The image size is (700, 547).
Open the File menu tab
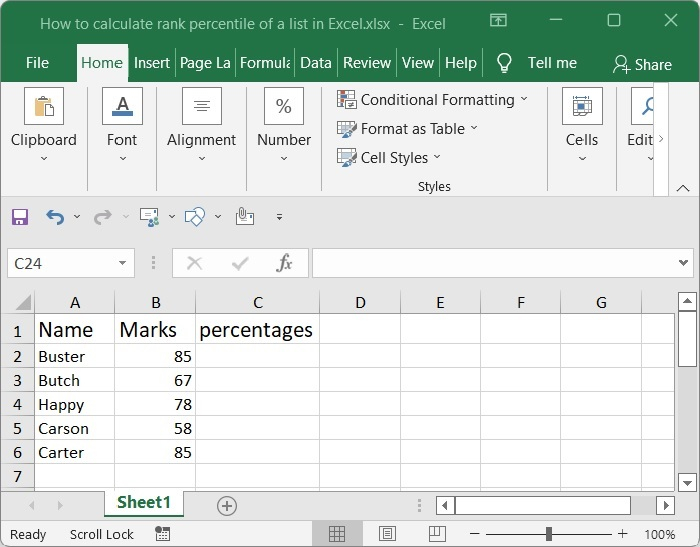tap(37, 63)
